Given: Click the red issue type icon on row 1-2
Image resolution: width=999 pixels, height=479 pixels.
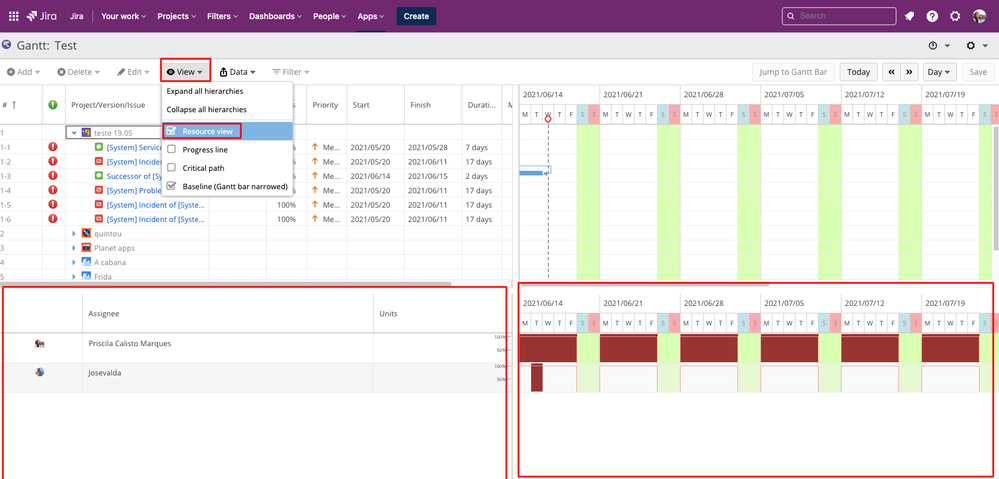Looking at the screenshot, I should (x=99, y=161).
